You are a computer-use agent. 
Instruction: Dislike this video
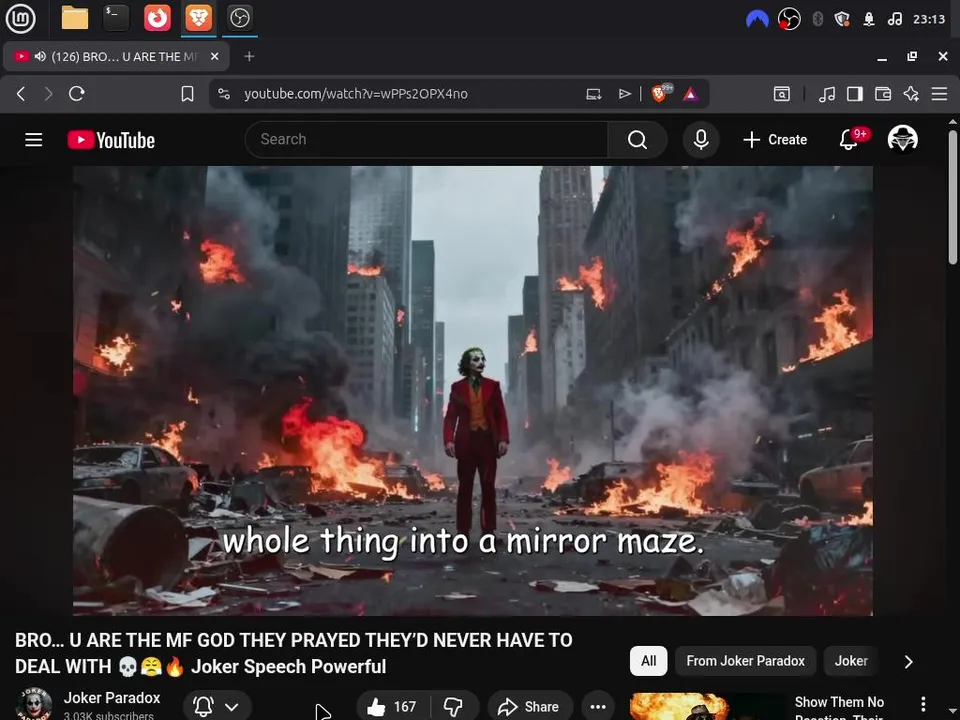[x=454, y=707]
